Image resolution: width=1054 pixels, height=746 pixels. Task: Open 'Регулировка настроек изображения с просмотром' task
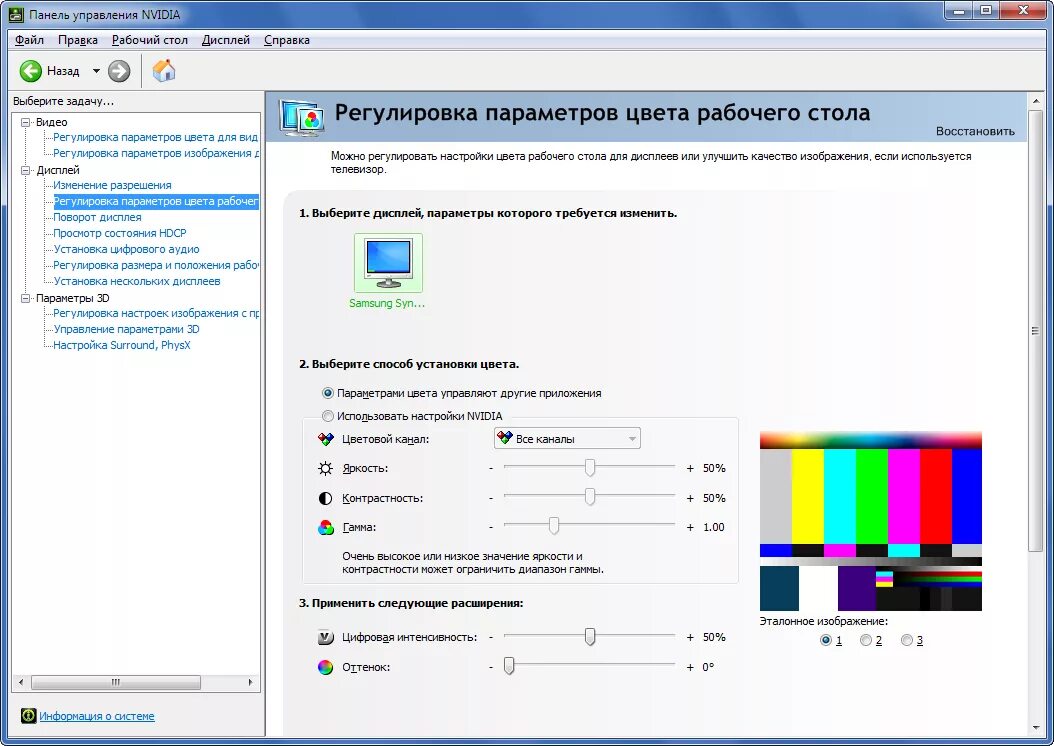point(156,313)
